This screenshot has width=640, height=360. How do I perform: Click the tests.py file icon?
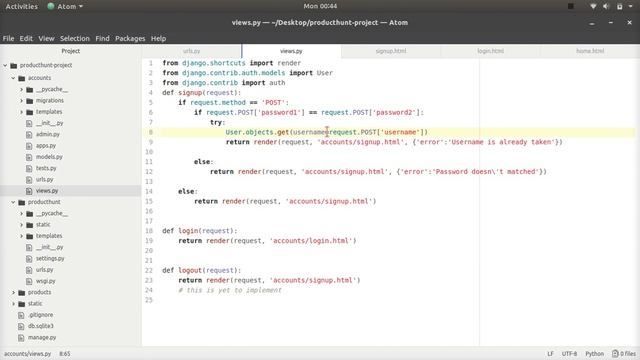[29, 168]
